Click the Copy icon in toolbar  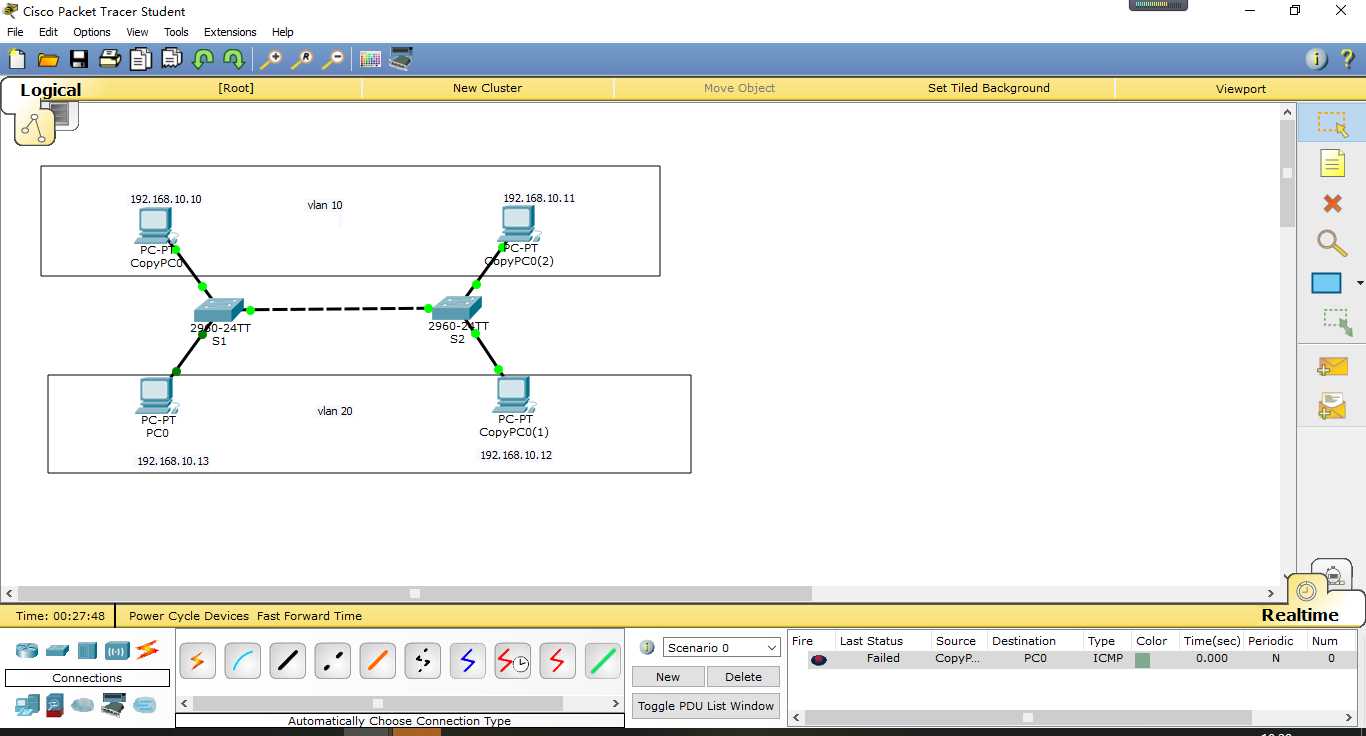click(141, 59)
